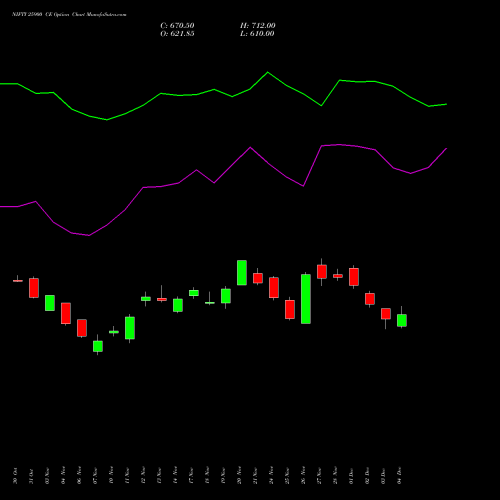
Task: Click the 20 Nov date label
Action: (x=239, y=476)
